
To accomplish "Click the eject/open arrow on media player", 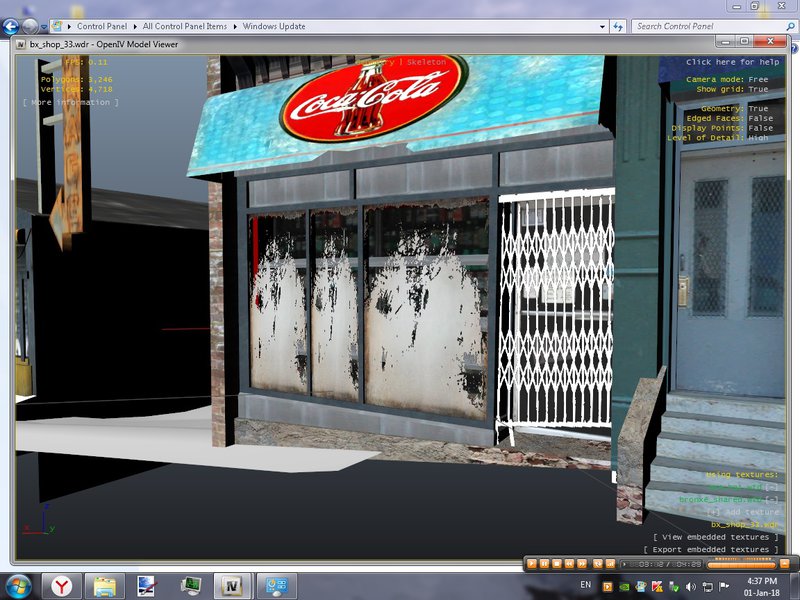I will (x=785, y=564).
